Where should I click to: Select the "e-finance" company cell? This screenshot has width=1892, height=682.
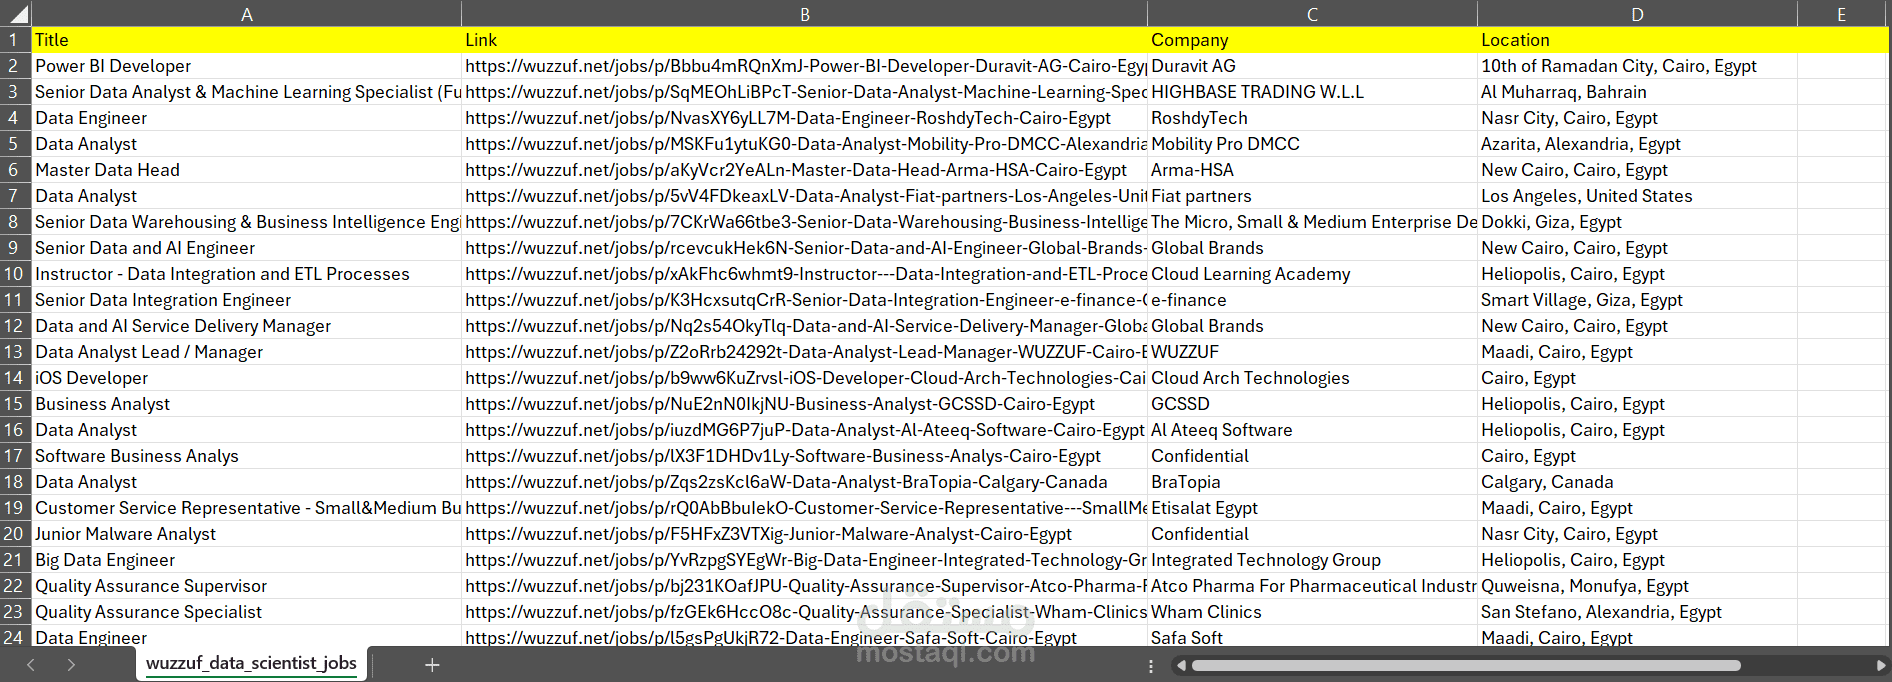[x=1312, y=300]
